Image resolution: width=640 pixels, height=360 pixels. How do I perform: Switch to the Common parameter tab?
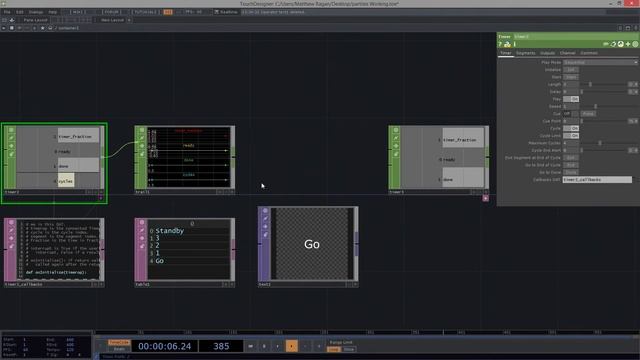[589, 53]
